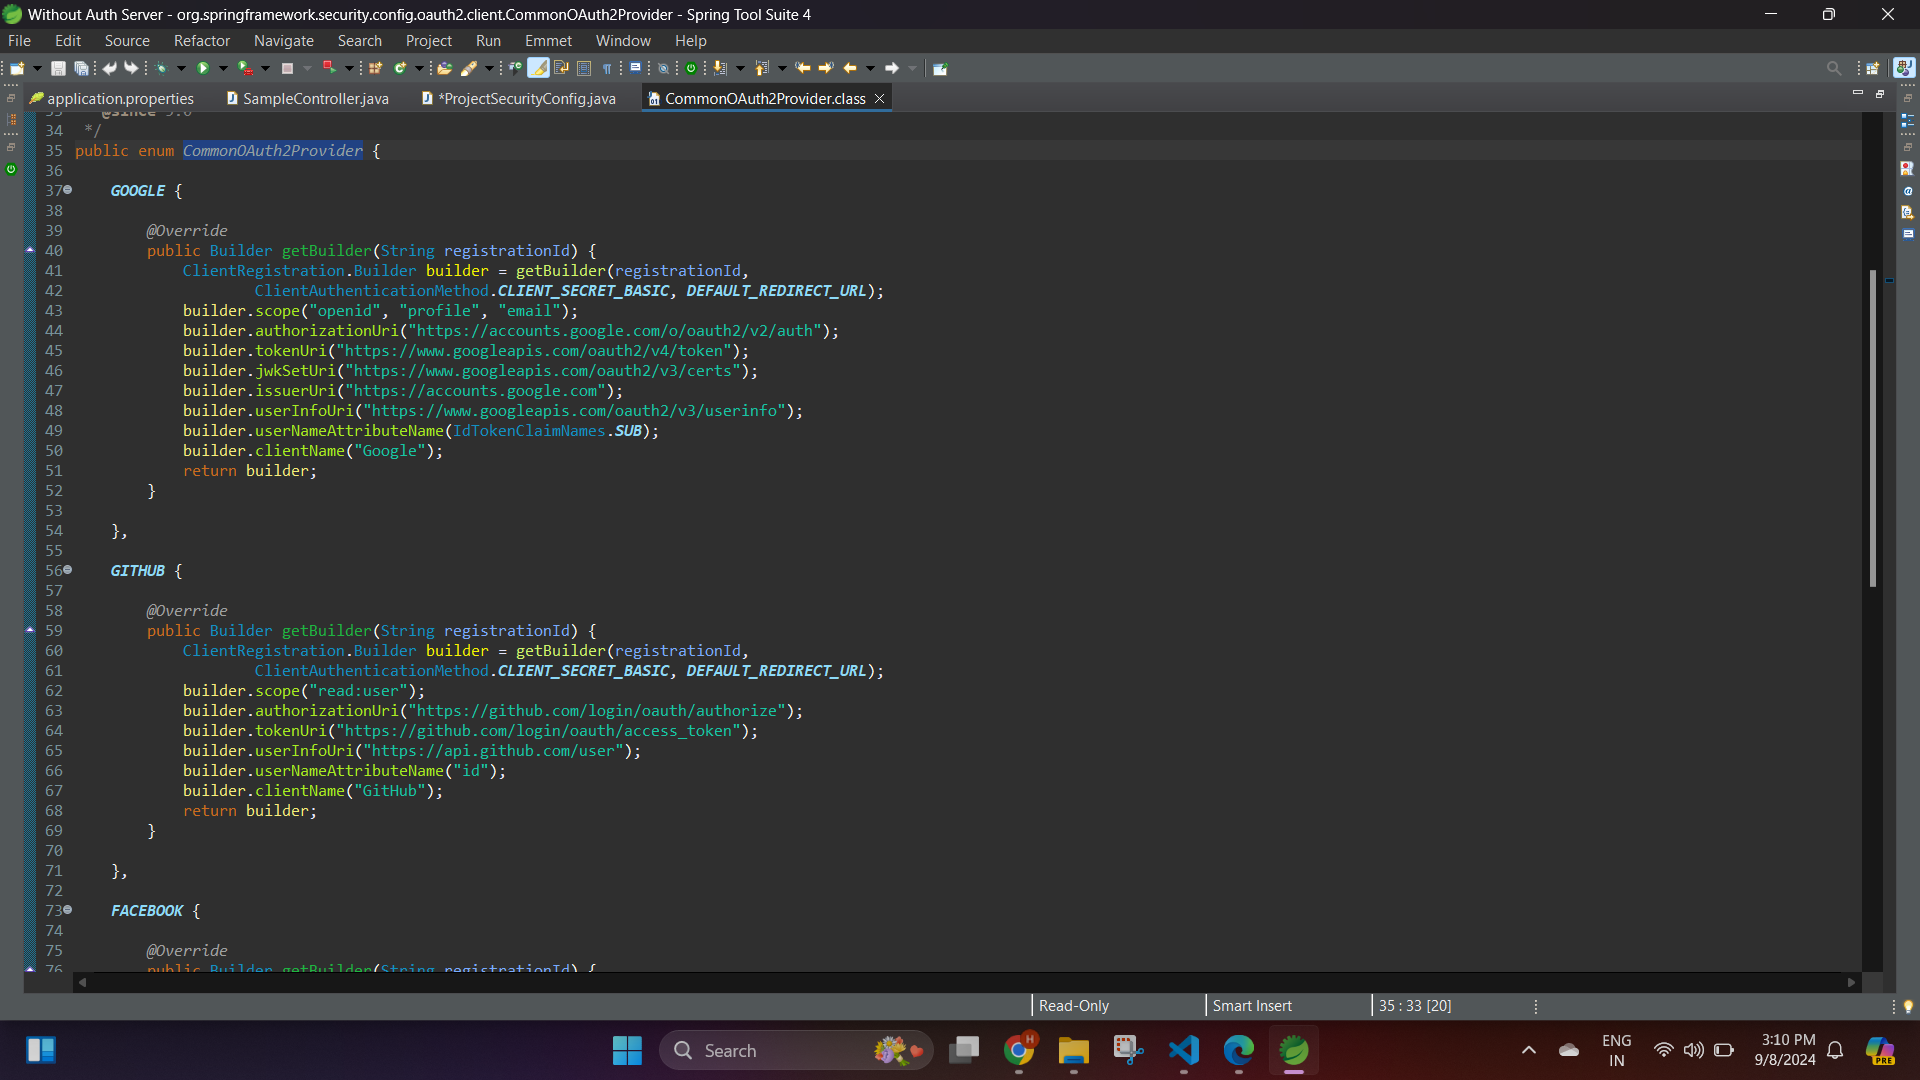Open the Run configurations dropdown arrow
This screenshot has width=1920, height=1080.
[223, 68]
